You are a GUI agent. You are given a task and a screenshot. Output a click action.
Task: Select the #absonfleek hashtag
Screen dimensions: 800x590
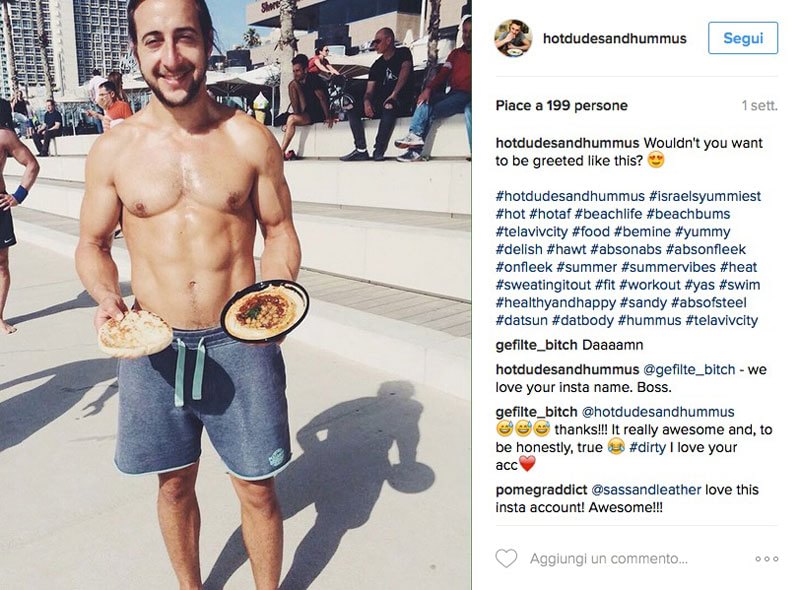pos(706,249)
